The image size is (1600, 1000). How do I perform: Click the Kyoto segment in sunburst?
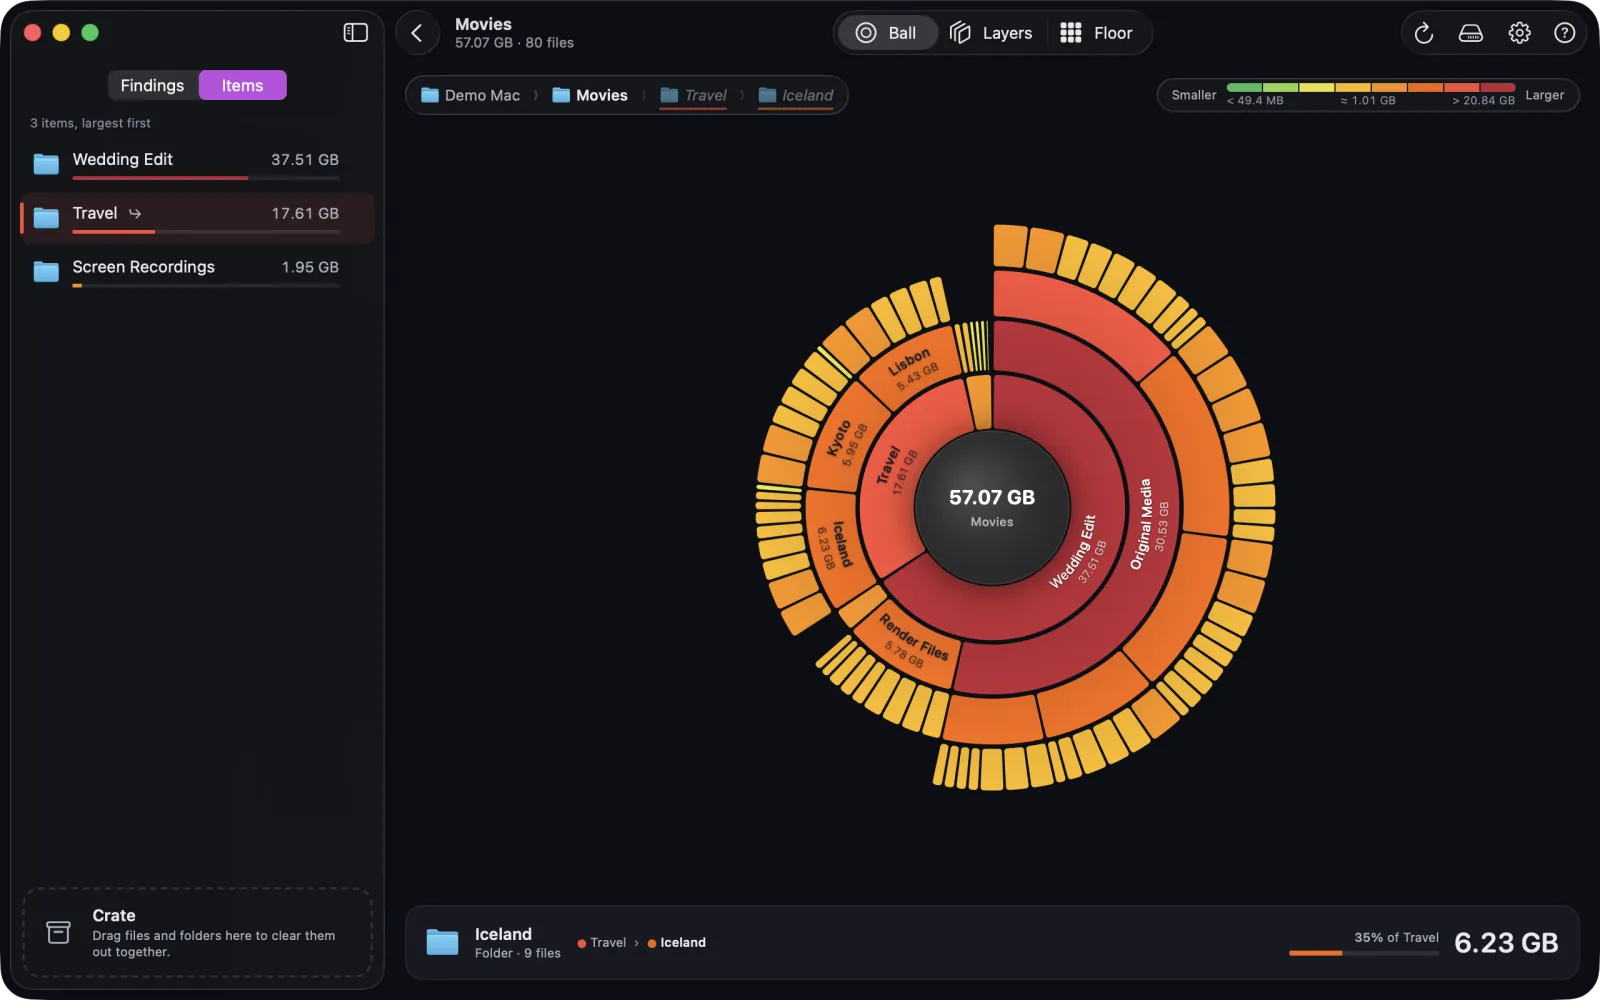[x=846, y=440]
